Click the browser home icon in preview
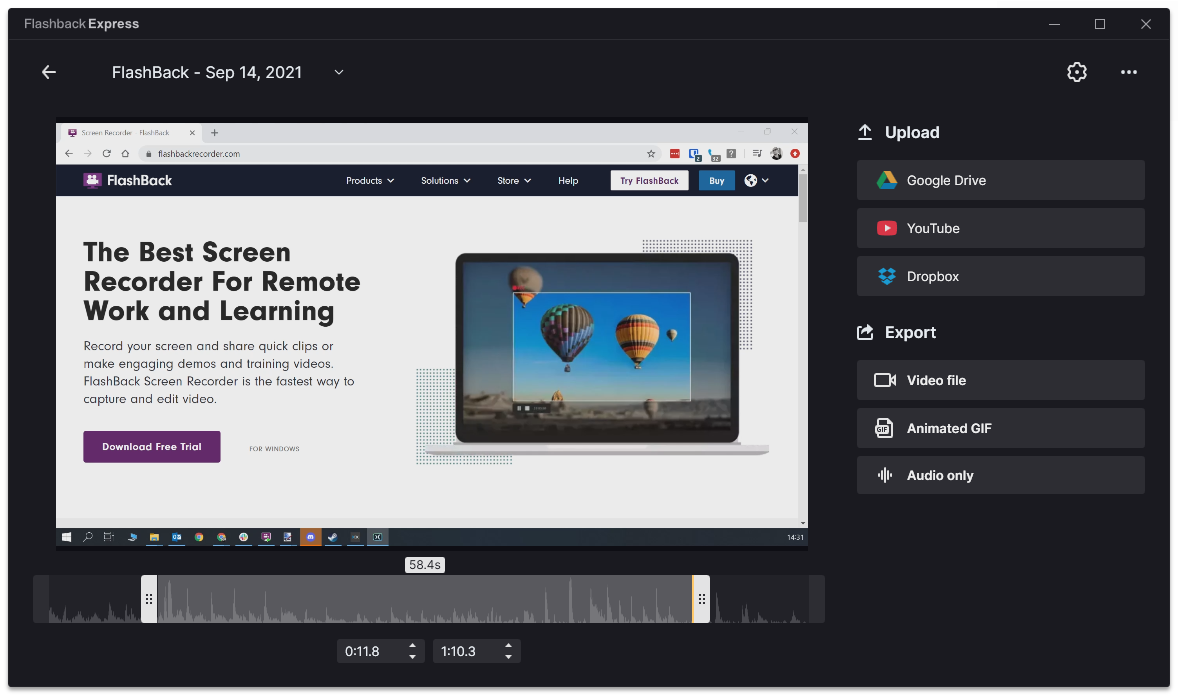The height and width of the screenshot is (695, 1178). tap(125, 153)
